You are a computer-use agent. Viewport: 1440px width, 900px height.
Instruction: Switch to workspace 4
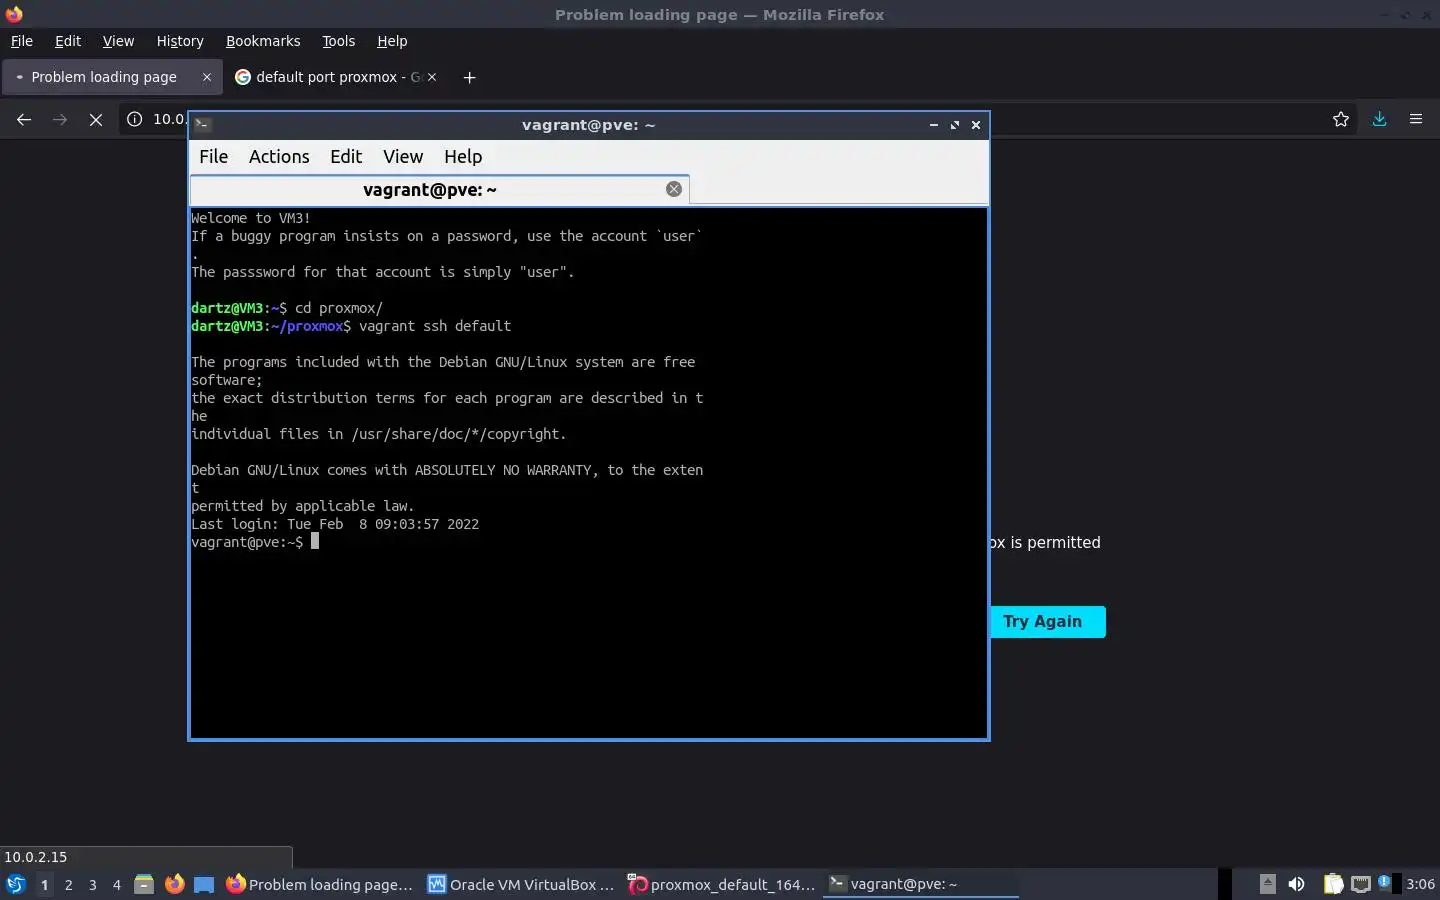coord(117,884)
